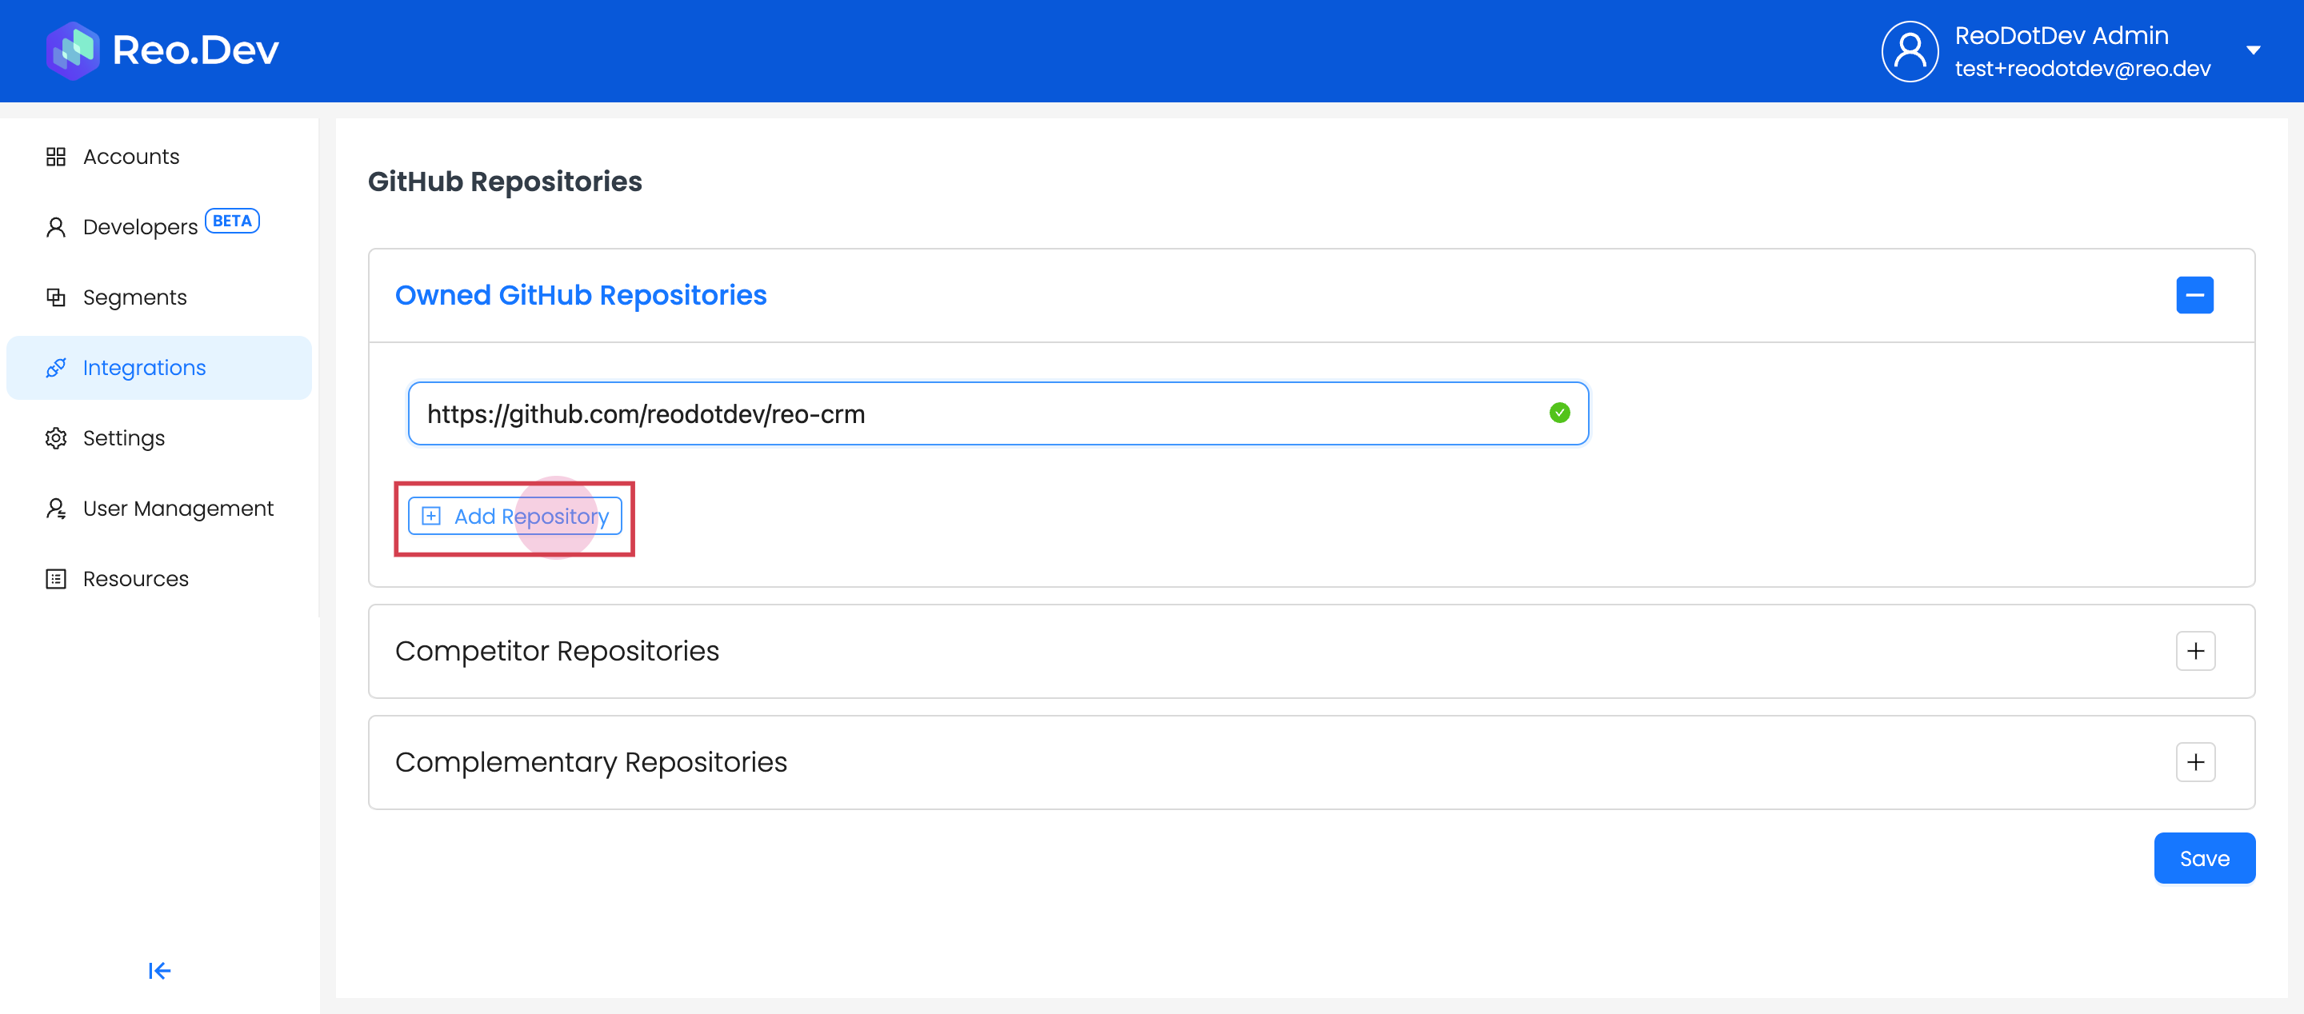Click the user avatar icon
The image size is (2304, 1014).
(1909, 51)
